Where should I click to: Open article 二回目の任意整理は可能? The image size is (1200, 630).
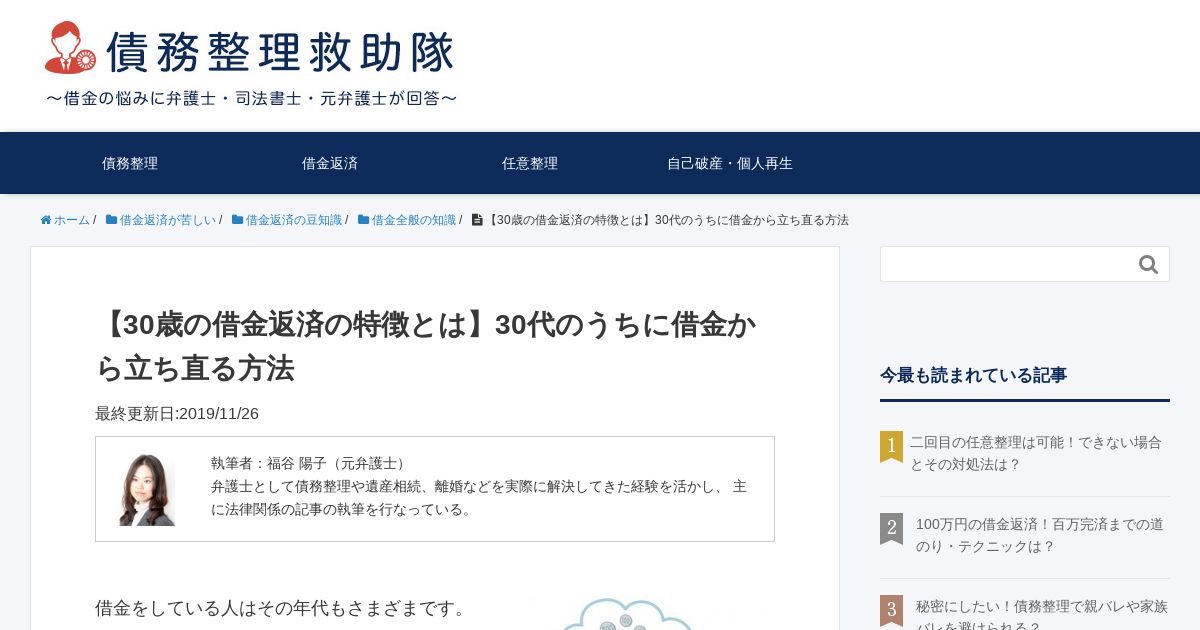[x=1036, y=453]
